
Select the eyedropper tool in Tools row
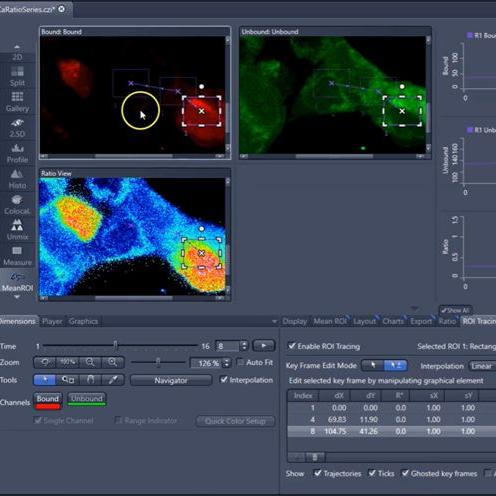[x=113, y=380]
